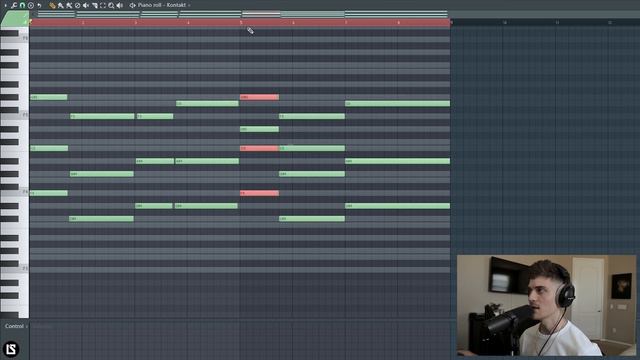Click the webcam video overlay
Viewport: 640px width, 360px height.
[x=547, y=306]
